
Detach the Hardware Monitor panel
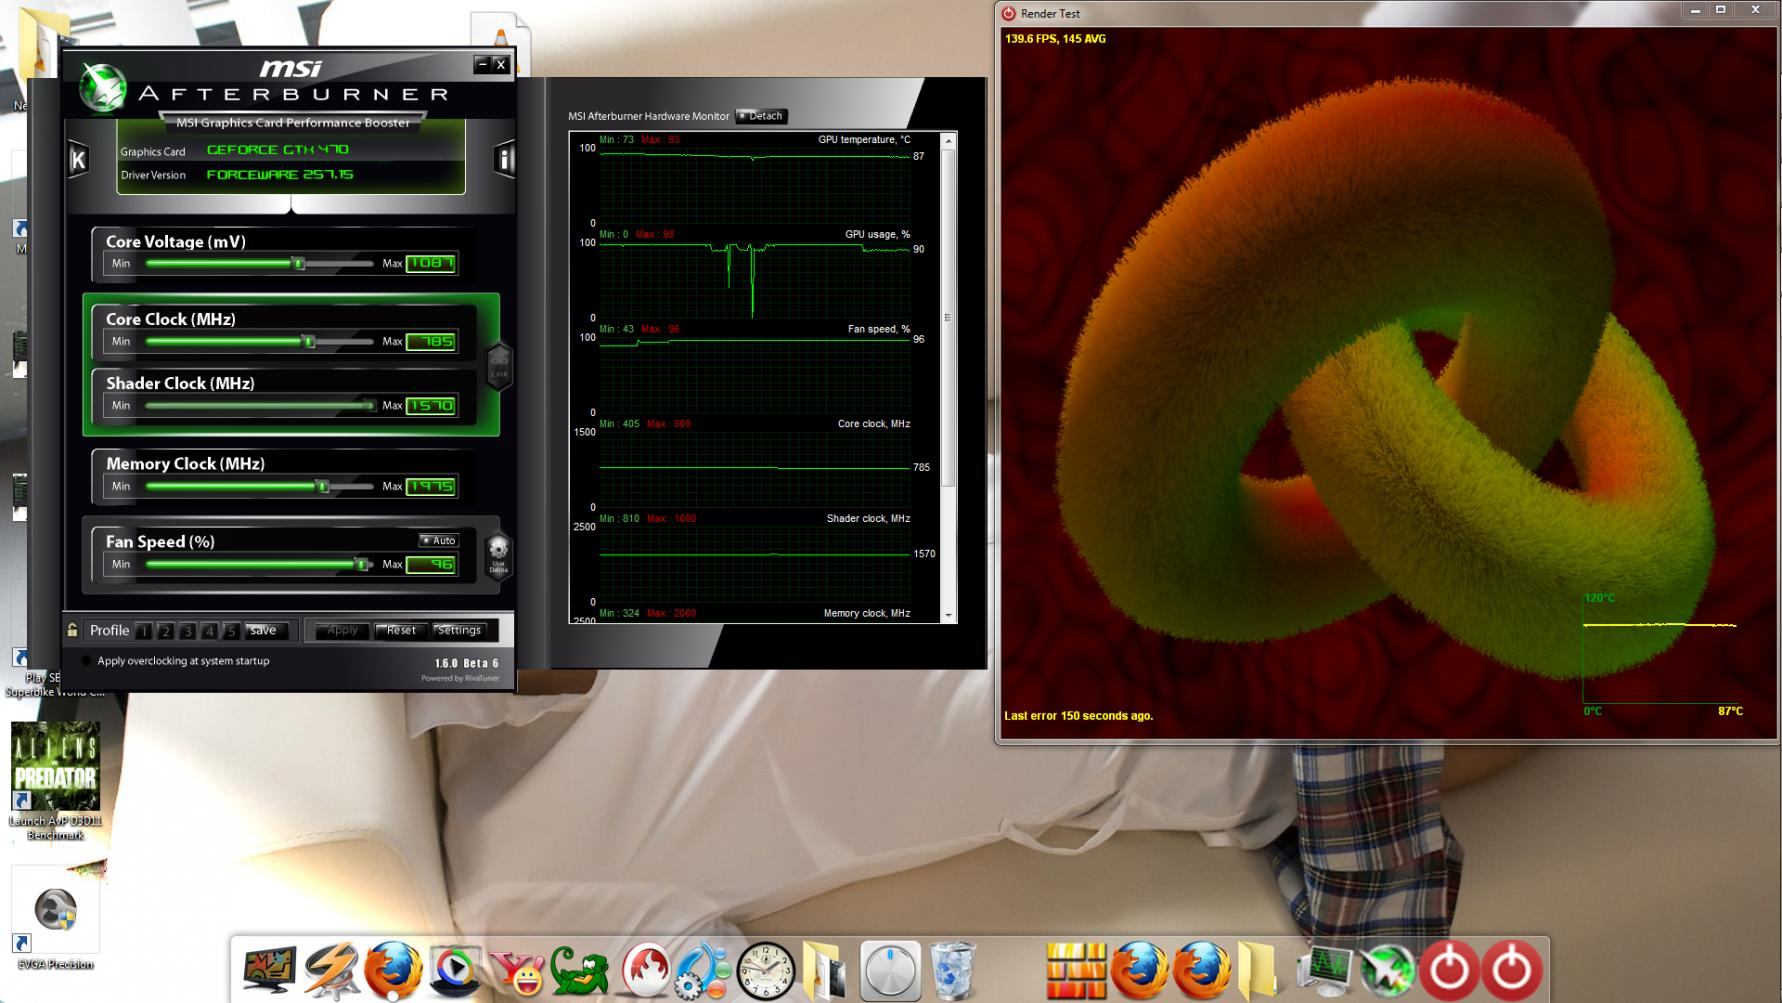[x=762, y=116]
